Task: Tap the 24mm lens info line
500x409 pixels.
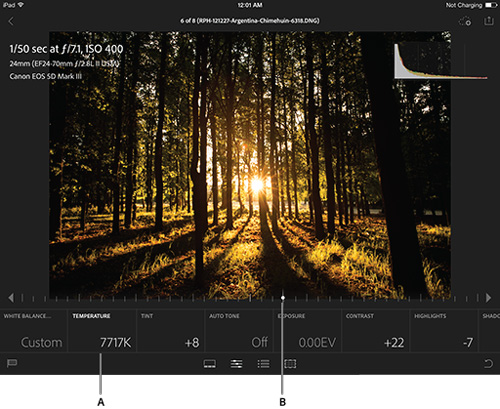Action: [64, 63]
